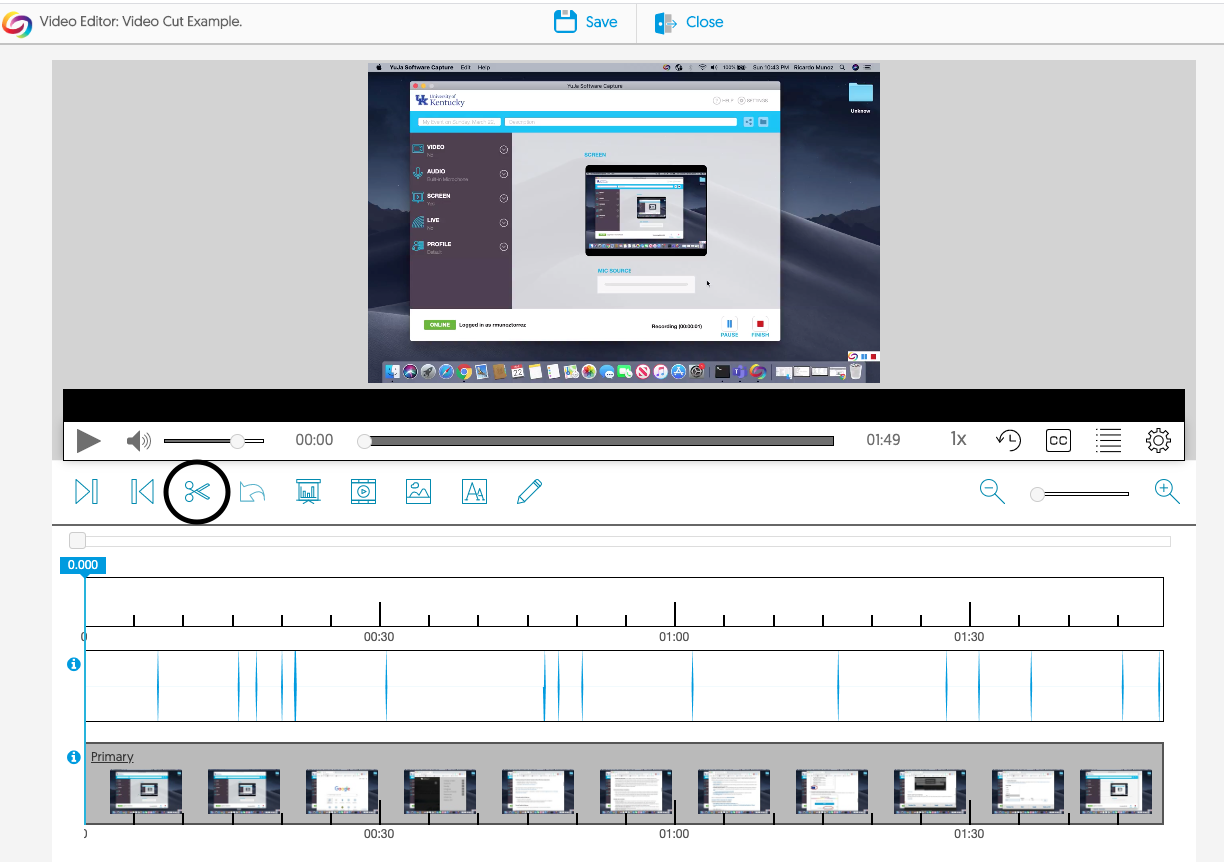This screenshot has height=862, width=1224.
Task: Select the pencil edit tool
Action: click(x=529, y=491)
